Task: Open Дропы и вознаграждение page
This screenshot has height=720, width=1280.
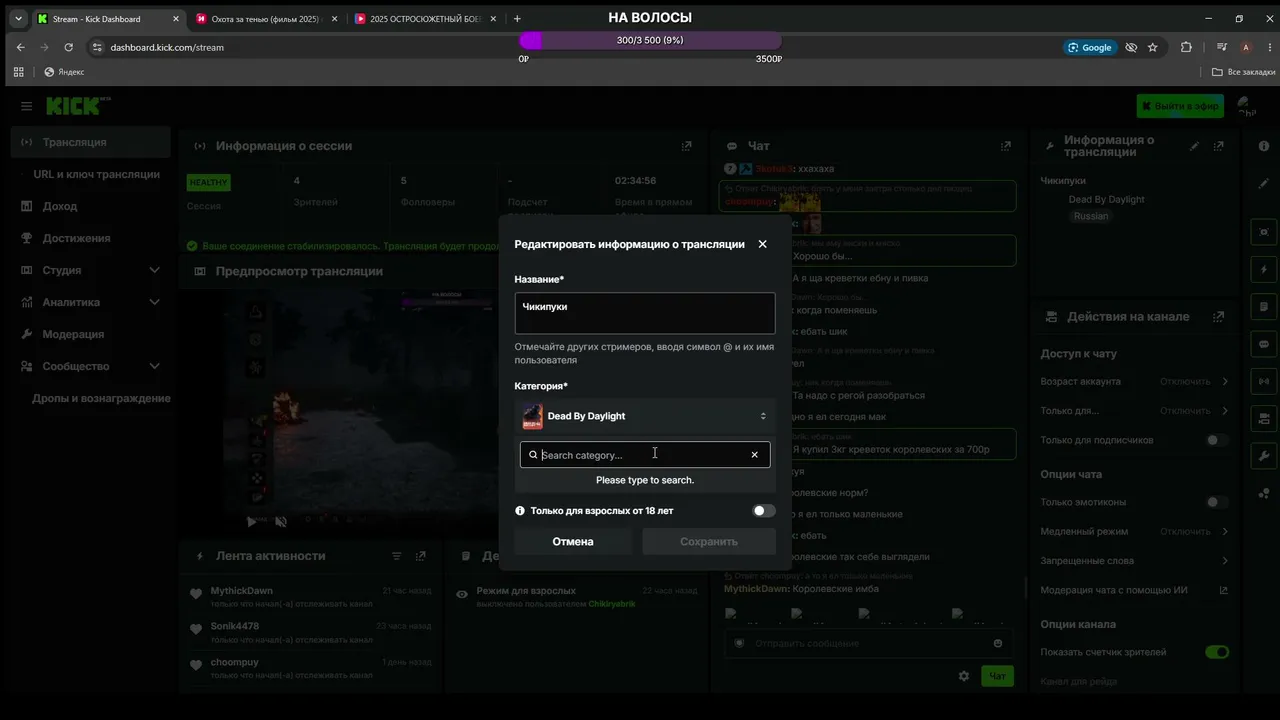Action: pyautogui.click(x=101, y=398)
